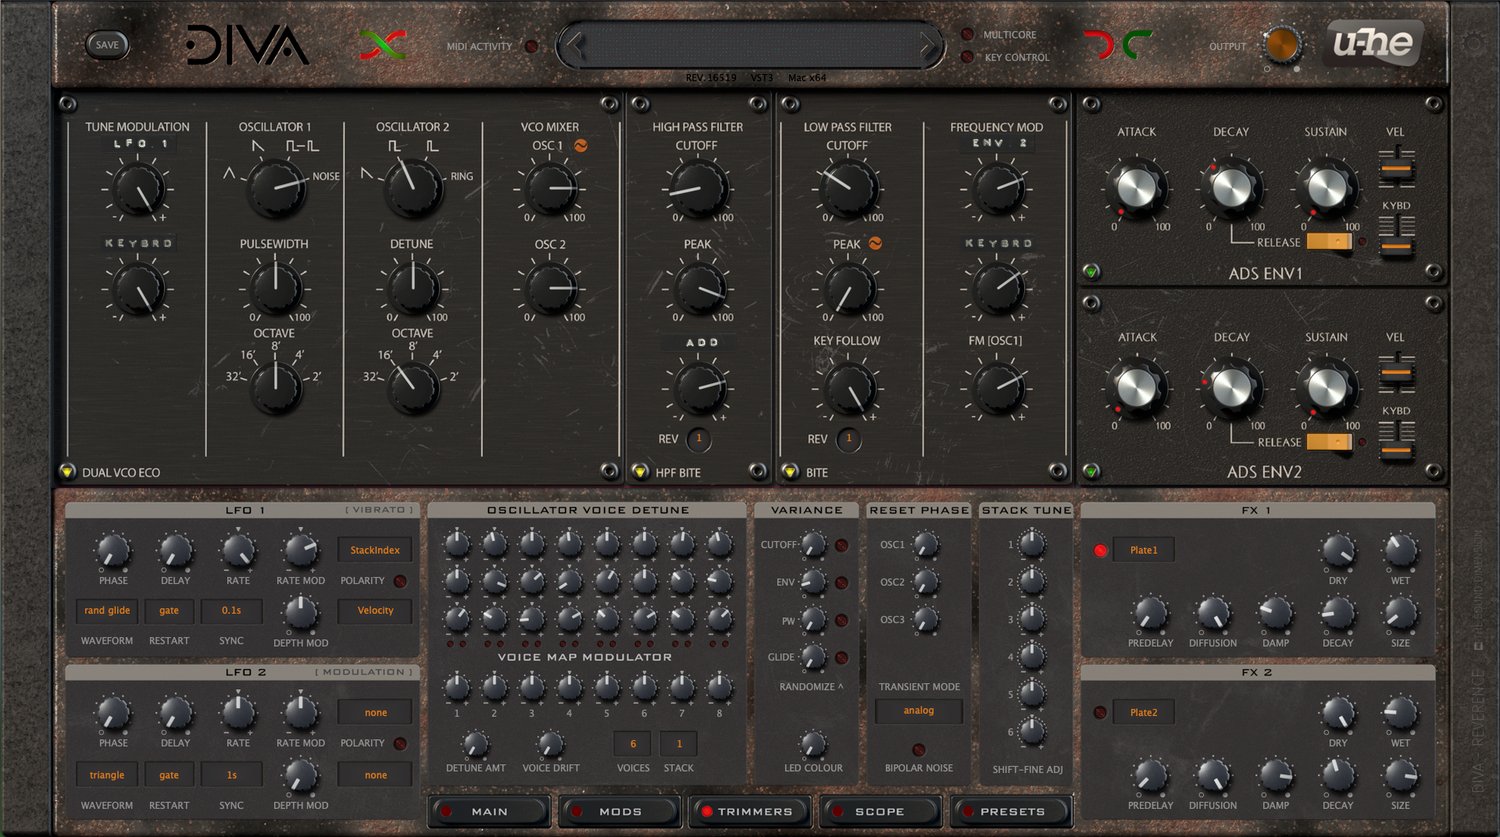Toggle the ADS ENV2 release switch

point(1329,441)
